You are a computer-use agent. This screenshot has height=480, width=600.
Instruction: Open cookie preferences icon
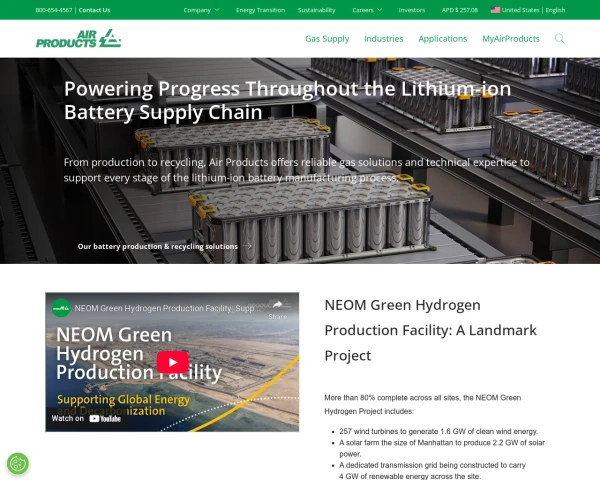point(18,464)
